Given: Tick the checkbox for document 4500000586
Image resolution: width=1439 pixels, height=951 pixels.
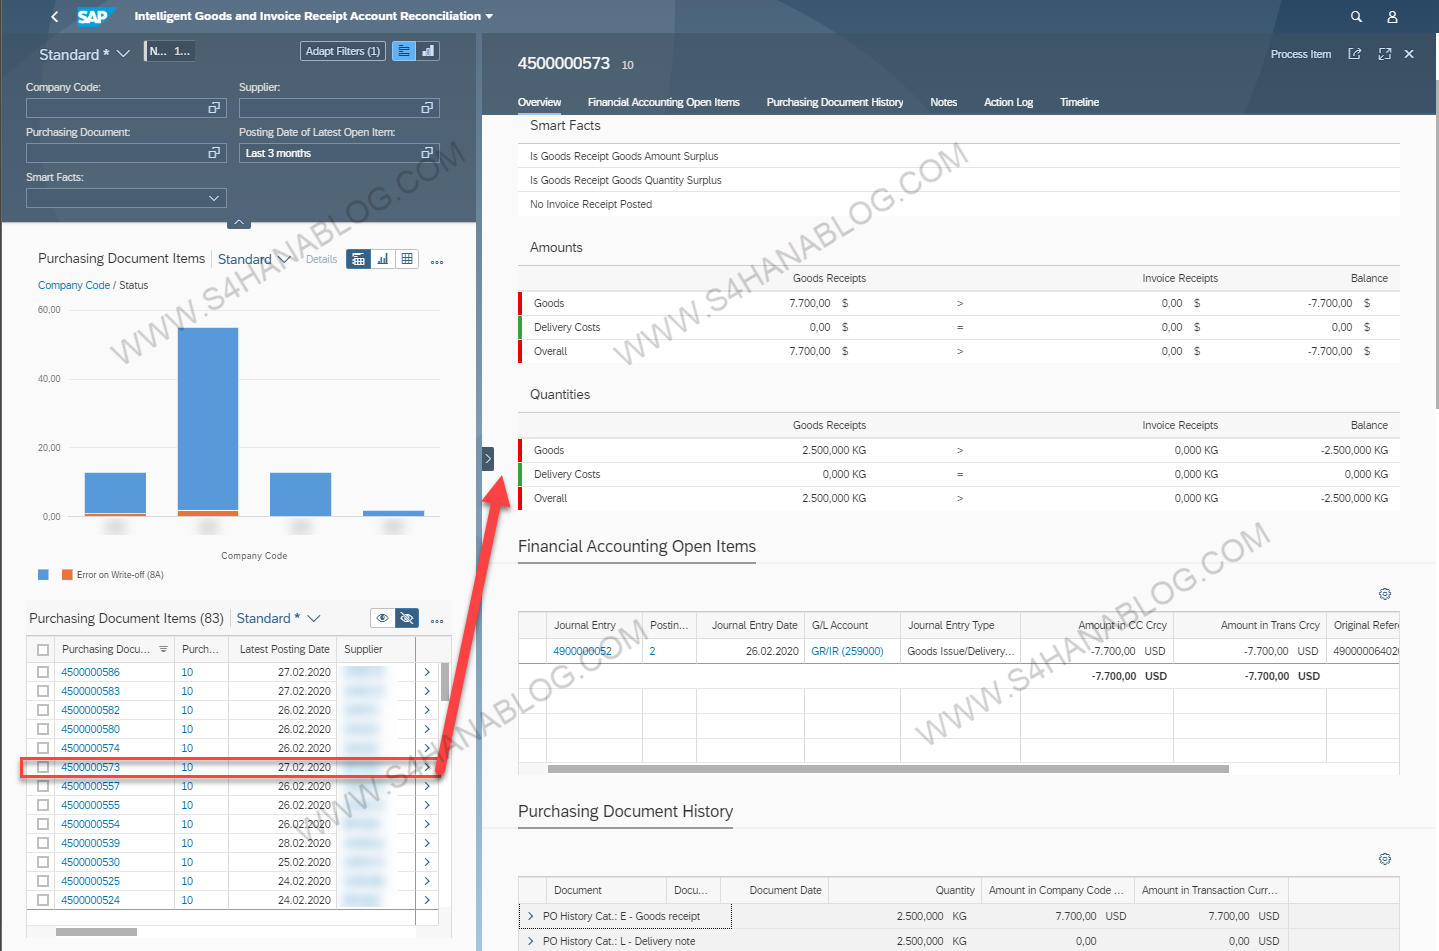Looking at the screenshot, I should tap(43, 672).
